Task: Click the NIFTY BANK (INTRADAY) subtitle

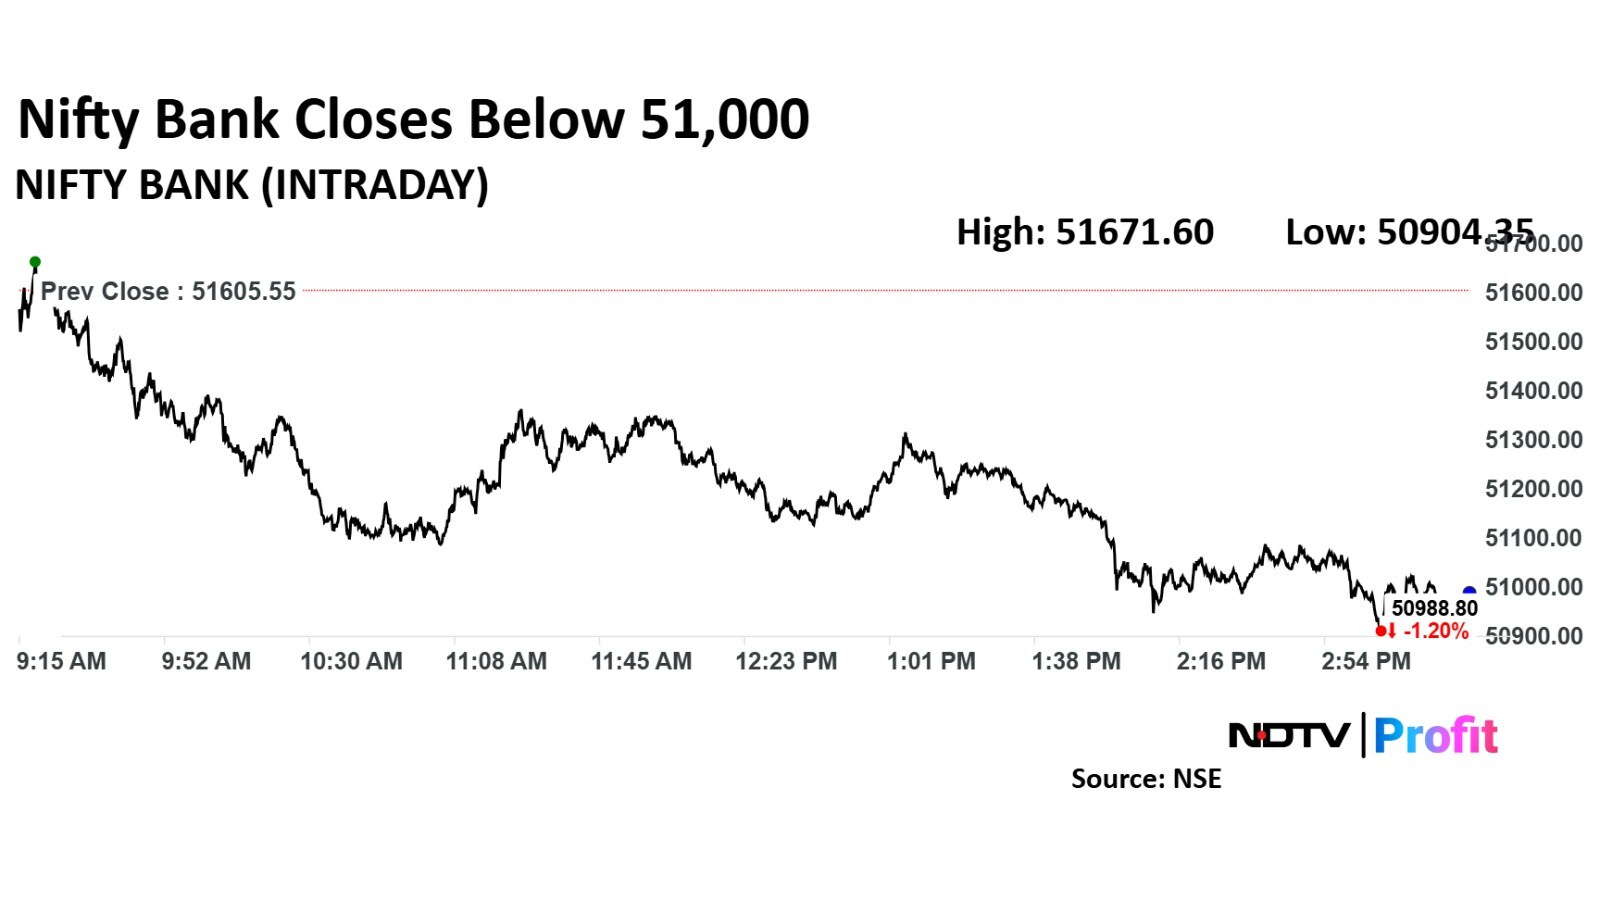Action: 252,185
